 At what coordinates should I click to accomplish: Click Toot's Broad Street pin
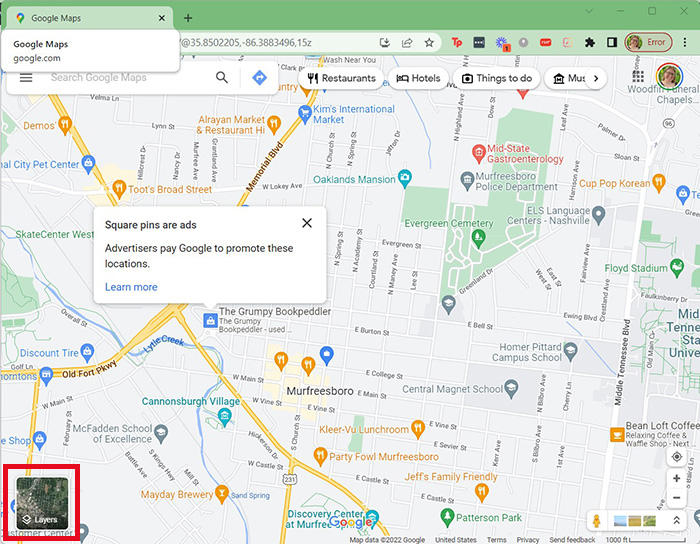tap(119, 189)
